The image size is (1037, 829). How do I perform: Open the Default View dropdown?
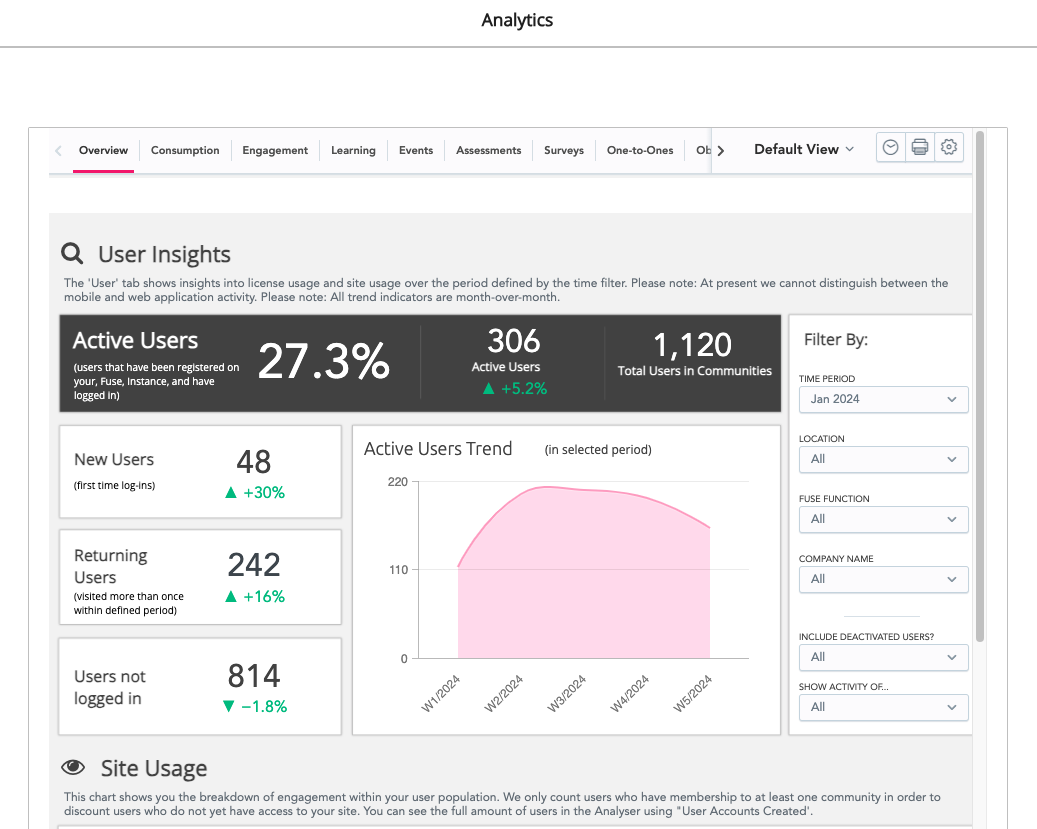(x=804, y=149)
